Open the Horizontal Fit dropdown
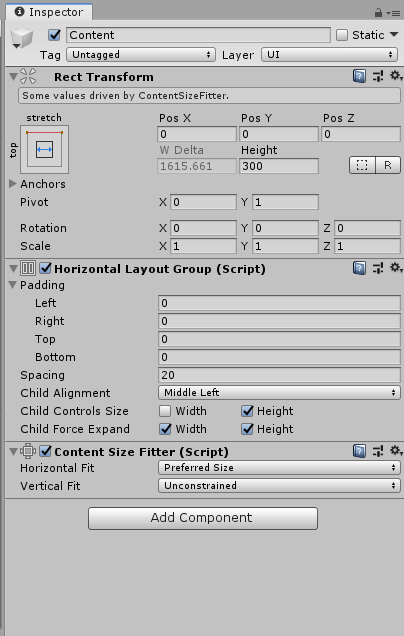Image resolution: width=404 pixels, height=636 pixels. point(279,468)
